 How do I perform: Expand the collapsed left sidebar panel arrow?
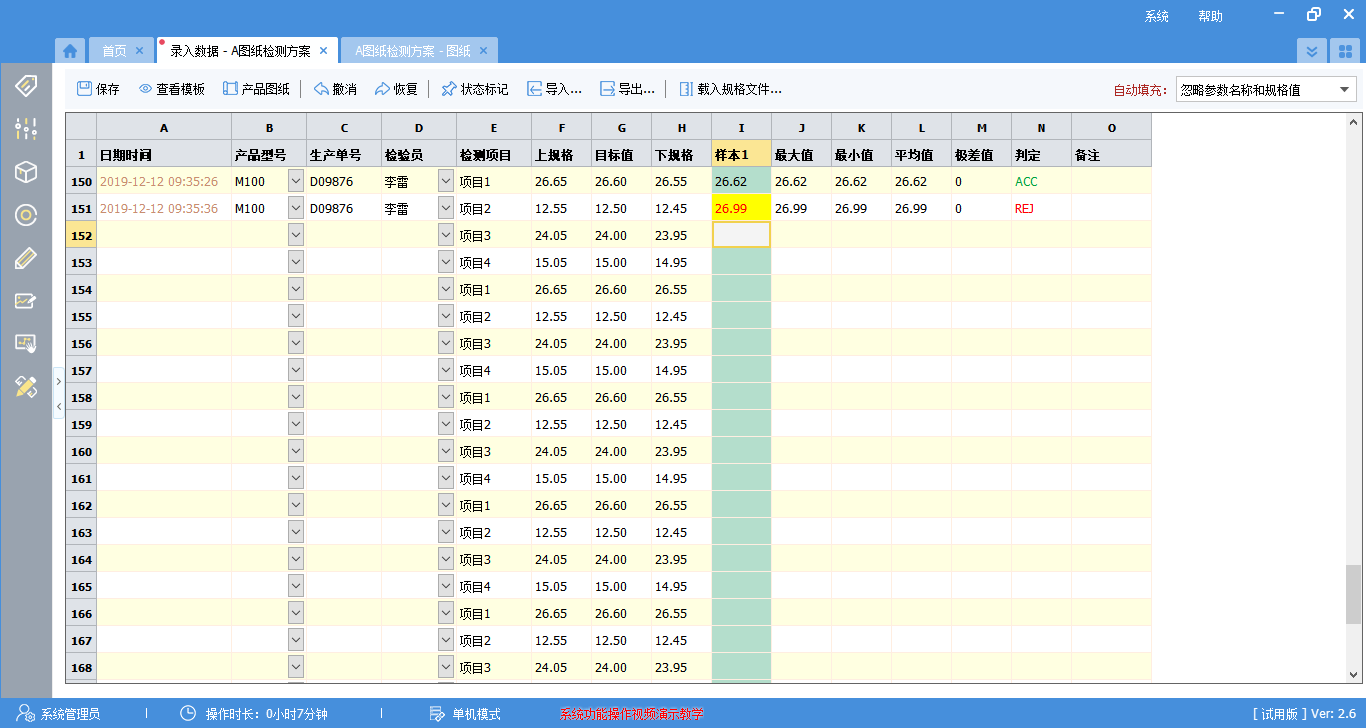58,381
